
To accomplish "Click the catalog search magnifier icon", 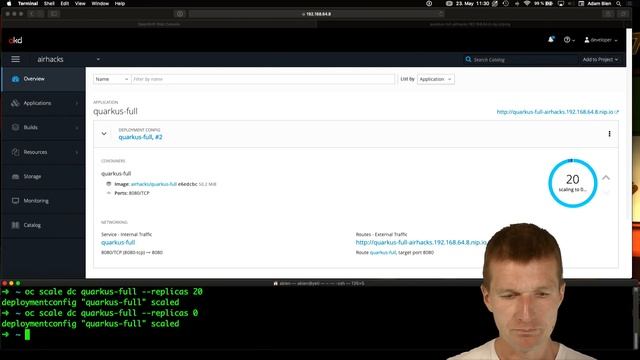I will click(x=468, y=60).
